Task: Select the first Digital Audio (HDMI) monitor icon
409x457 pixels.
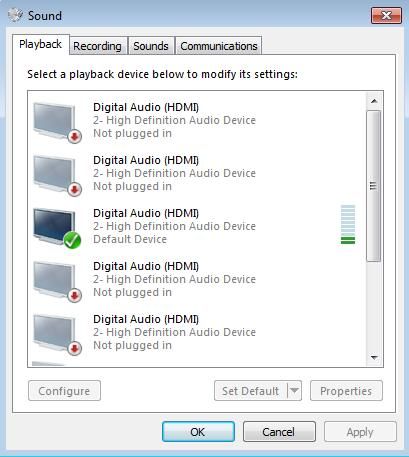Action: coord(57,123)
